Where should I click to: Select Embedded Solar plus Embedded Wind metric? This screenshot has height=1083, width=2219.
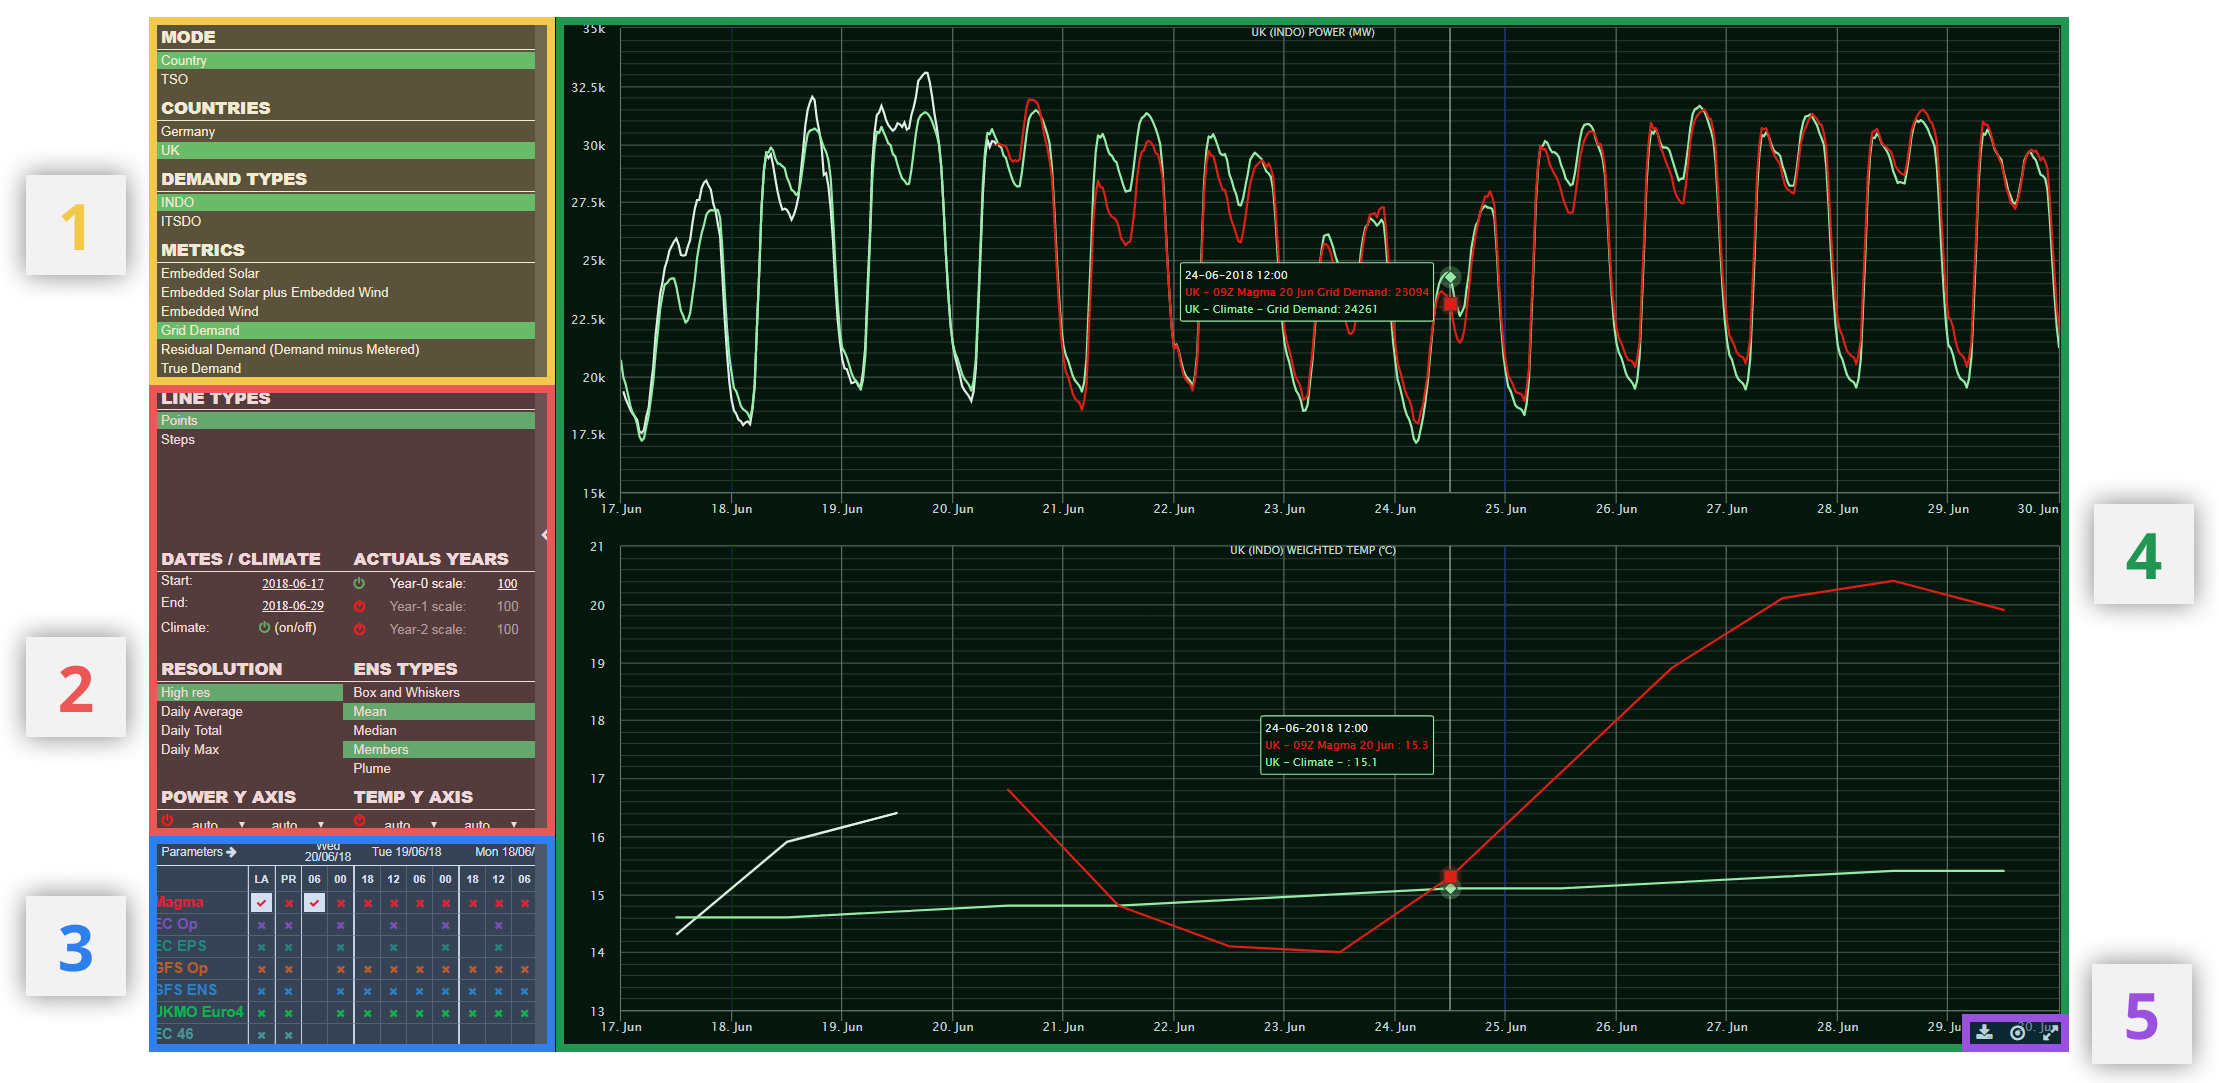[346, 292]
